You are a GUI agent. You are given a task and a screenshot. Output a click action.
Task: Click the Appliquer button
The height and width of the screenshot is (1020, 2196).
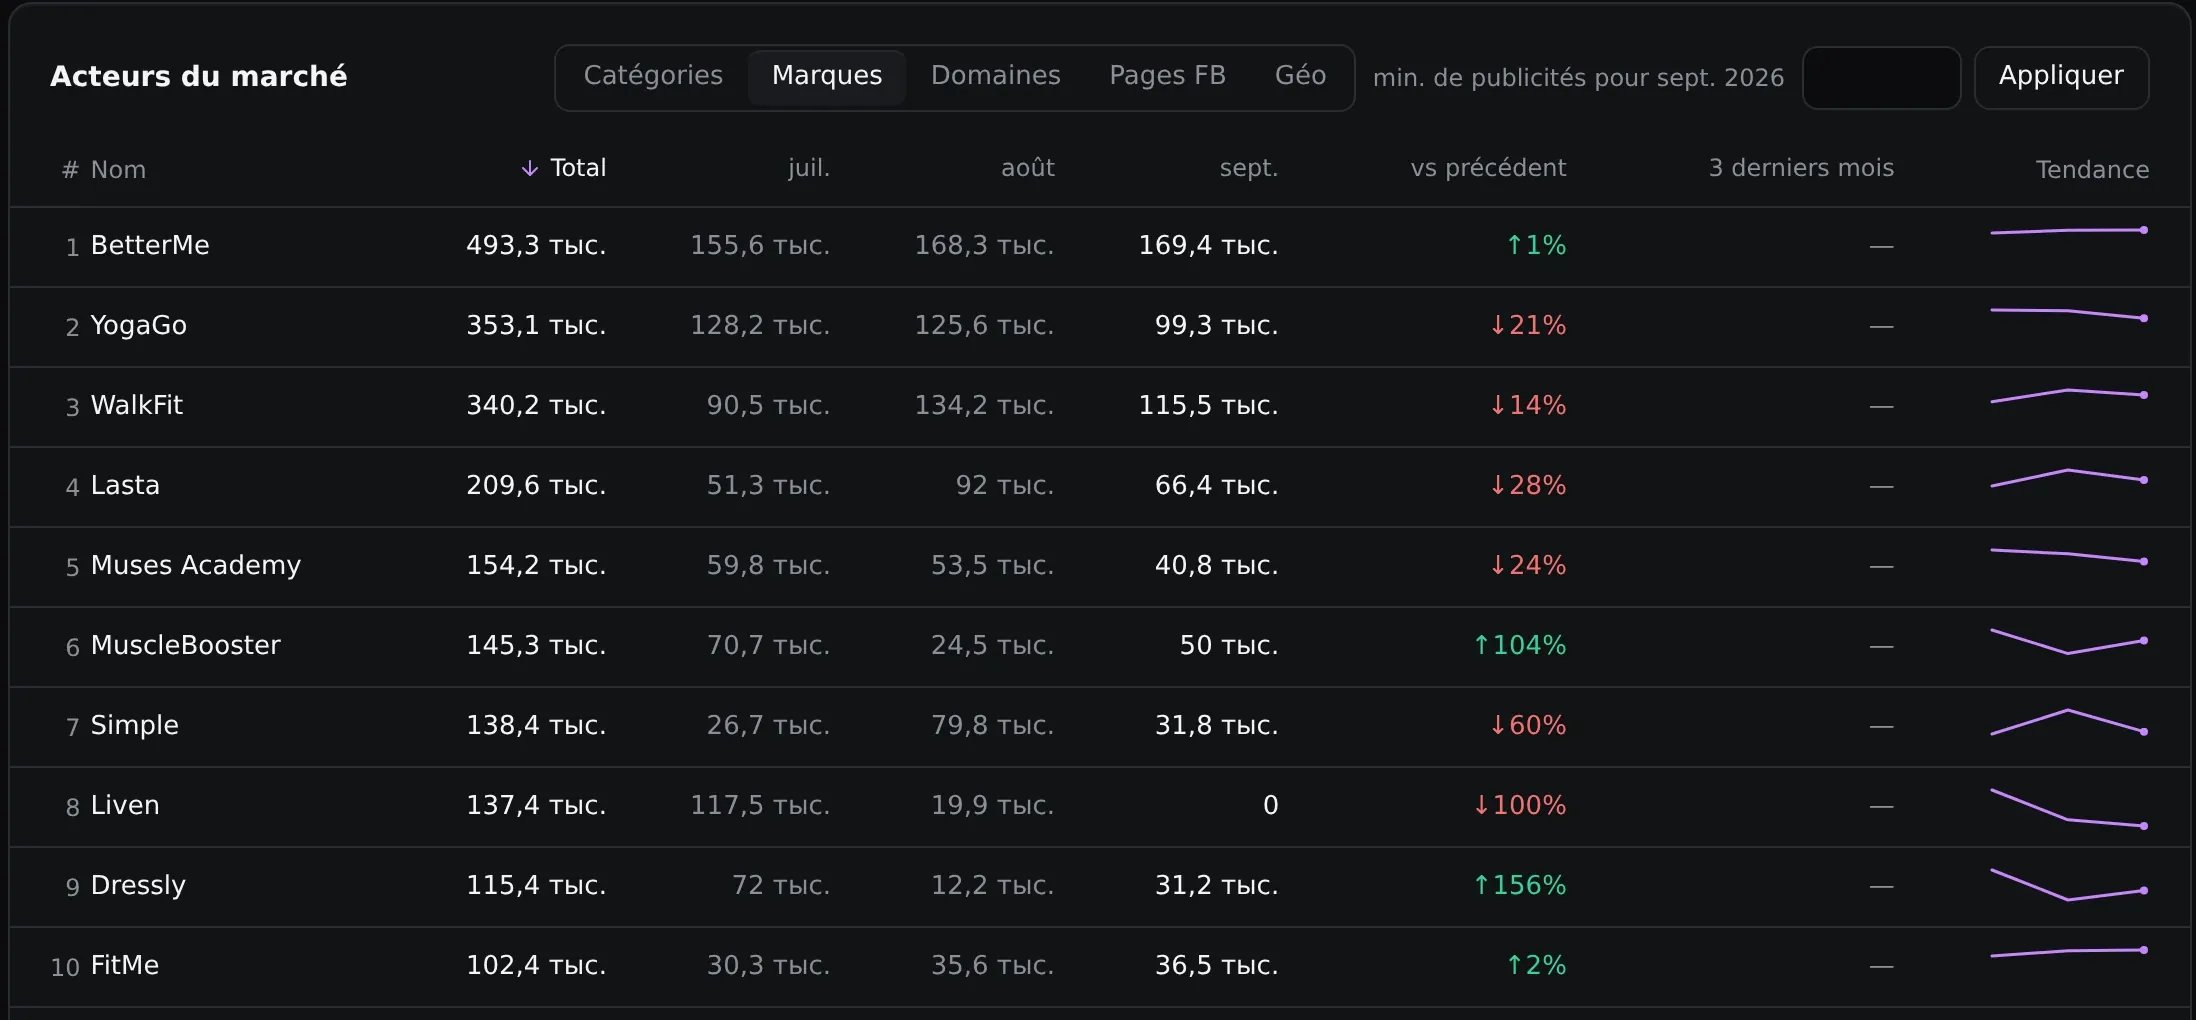pos(2061,78)
